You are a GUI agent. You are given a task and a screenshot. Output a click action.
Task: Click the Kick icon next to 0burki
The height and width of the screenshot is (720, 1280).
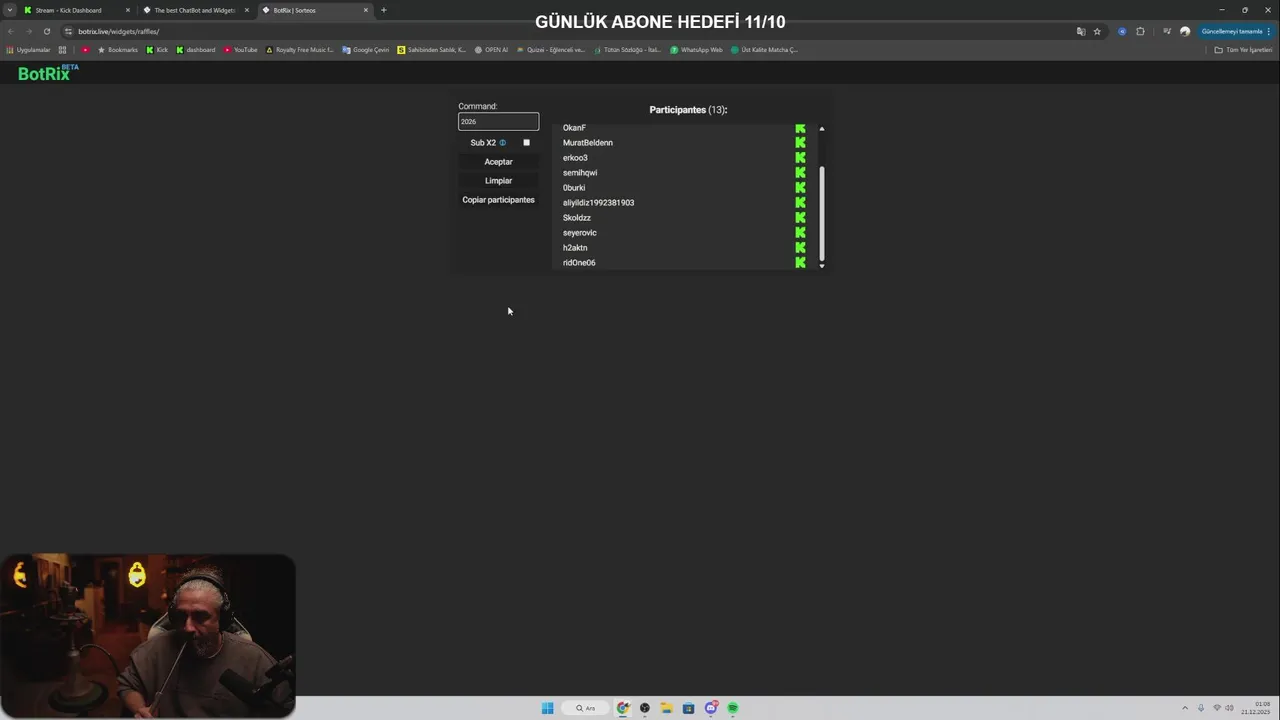point(800,188)
